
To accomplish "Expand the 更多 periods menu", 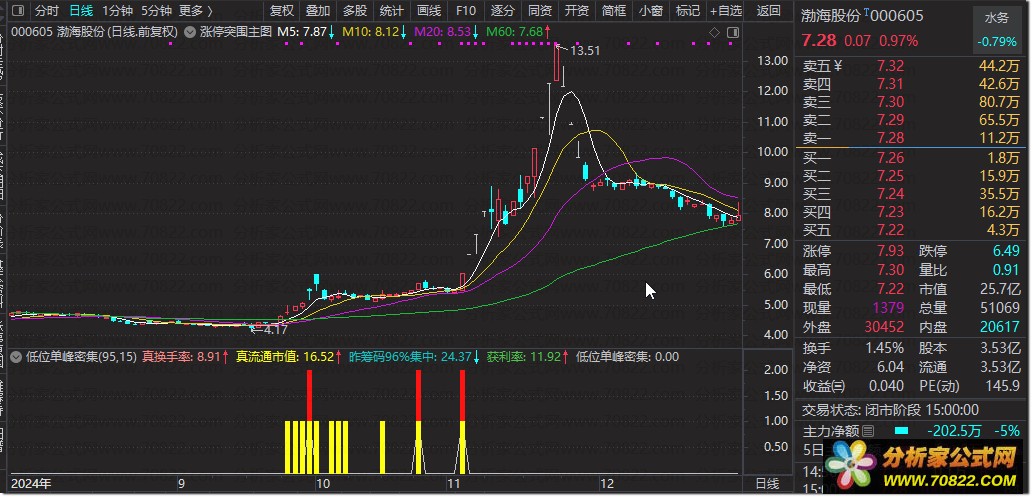I will (196, 11).
